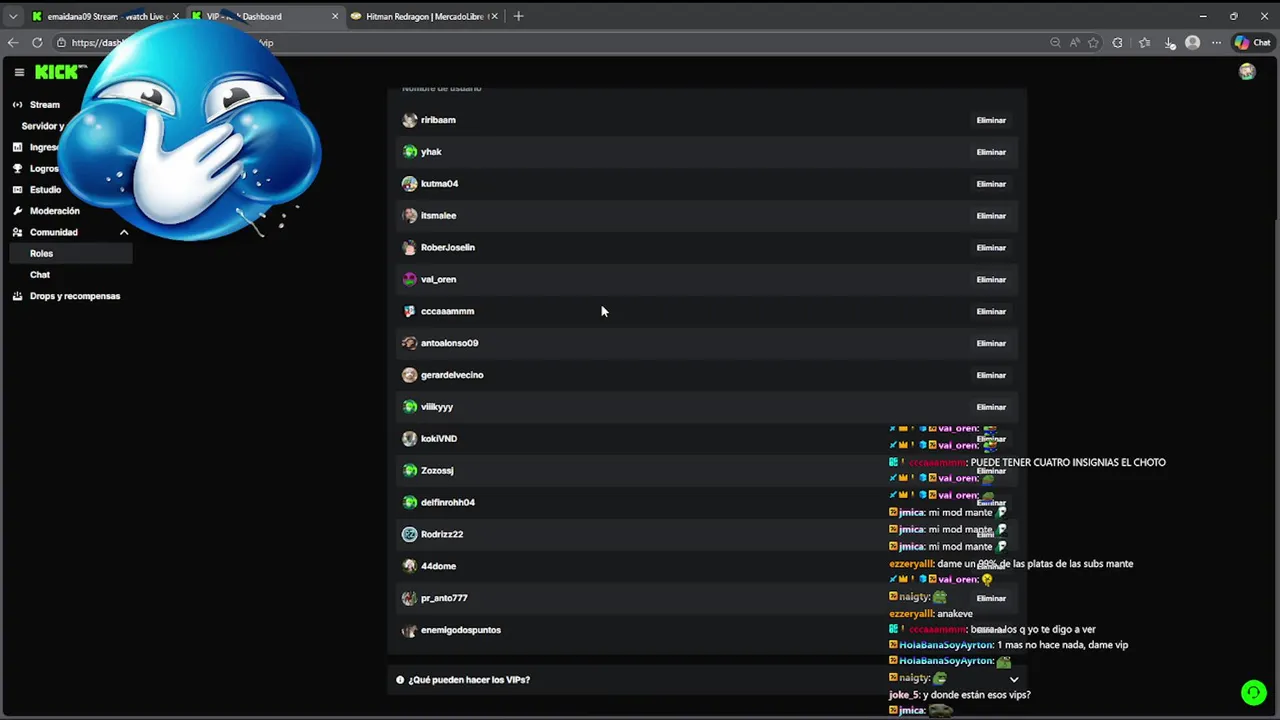Click Eliminar for cccaaammm
Screen dimensions: 1280x720
pyautogui.click(x=991, y=311)
